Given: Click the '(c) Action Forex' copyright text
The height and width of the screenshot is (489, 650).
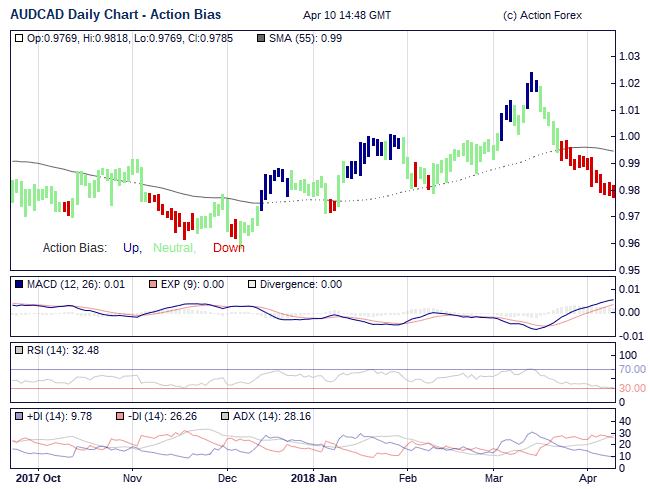Looking at the screenshot, I should (545, 15).
